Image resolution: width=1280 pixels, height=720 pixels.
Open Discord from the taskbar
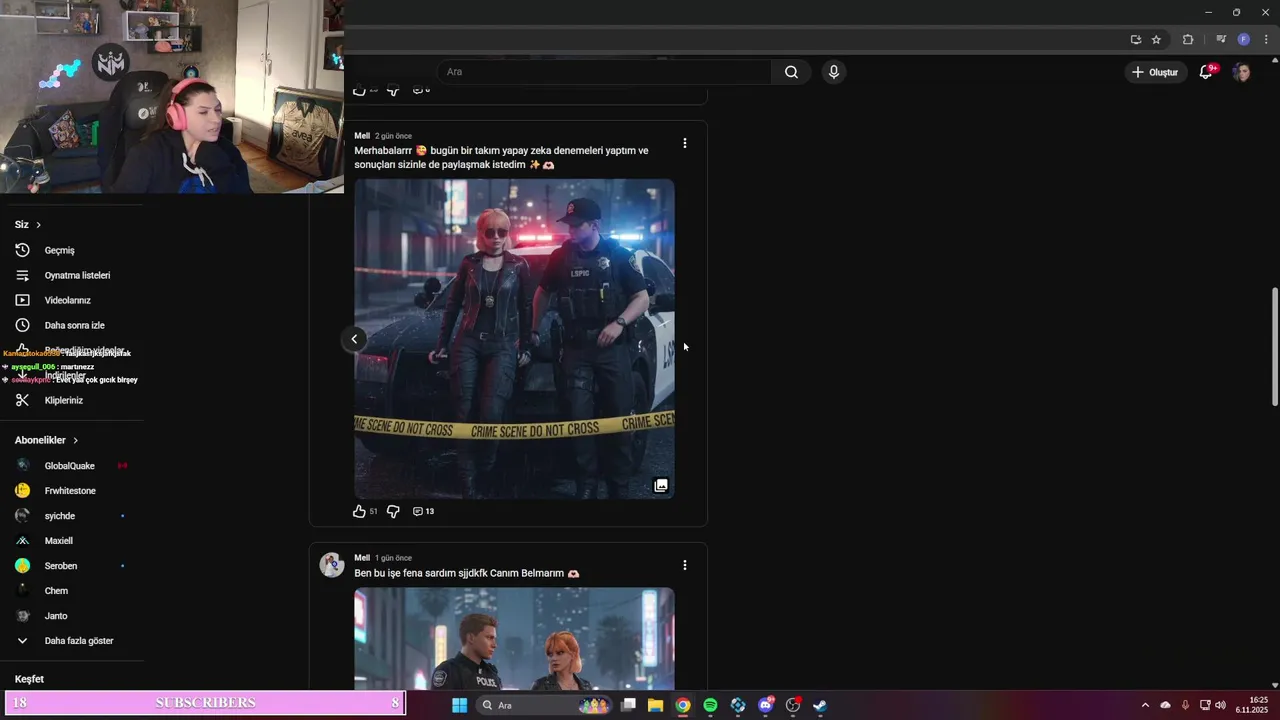point(766,705)
